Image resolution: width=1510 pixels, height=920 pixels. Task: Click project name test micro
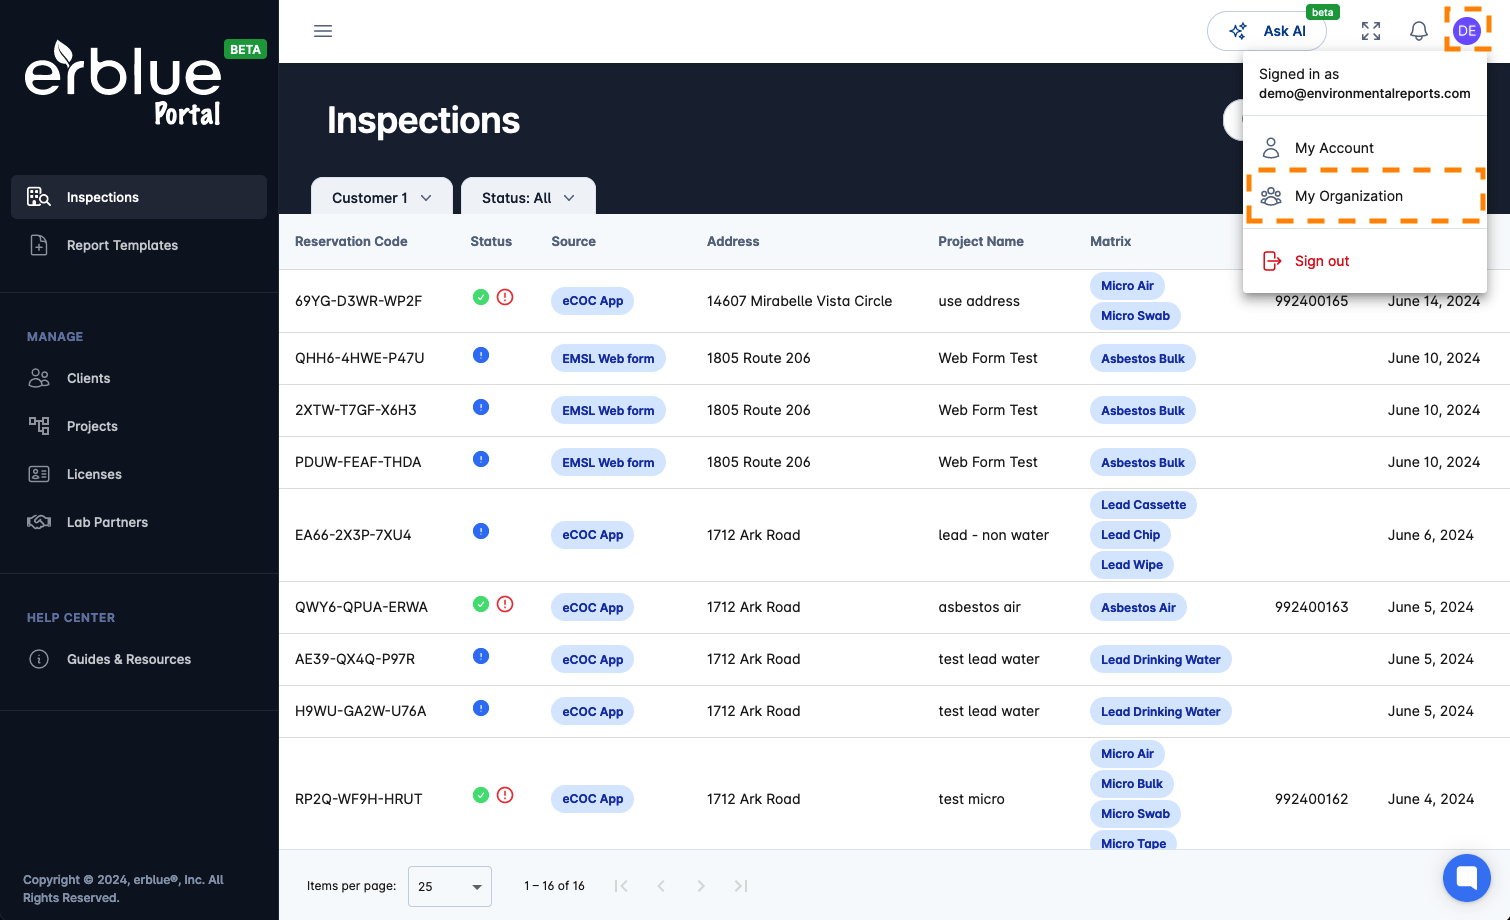972,799
